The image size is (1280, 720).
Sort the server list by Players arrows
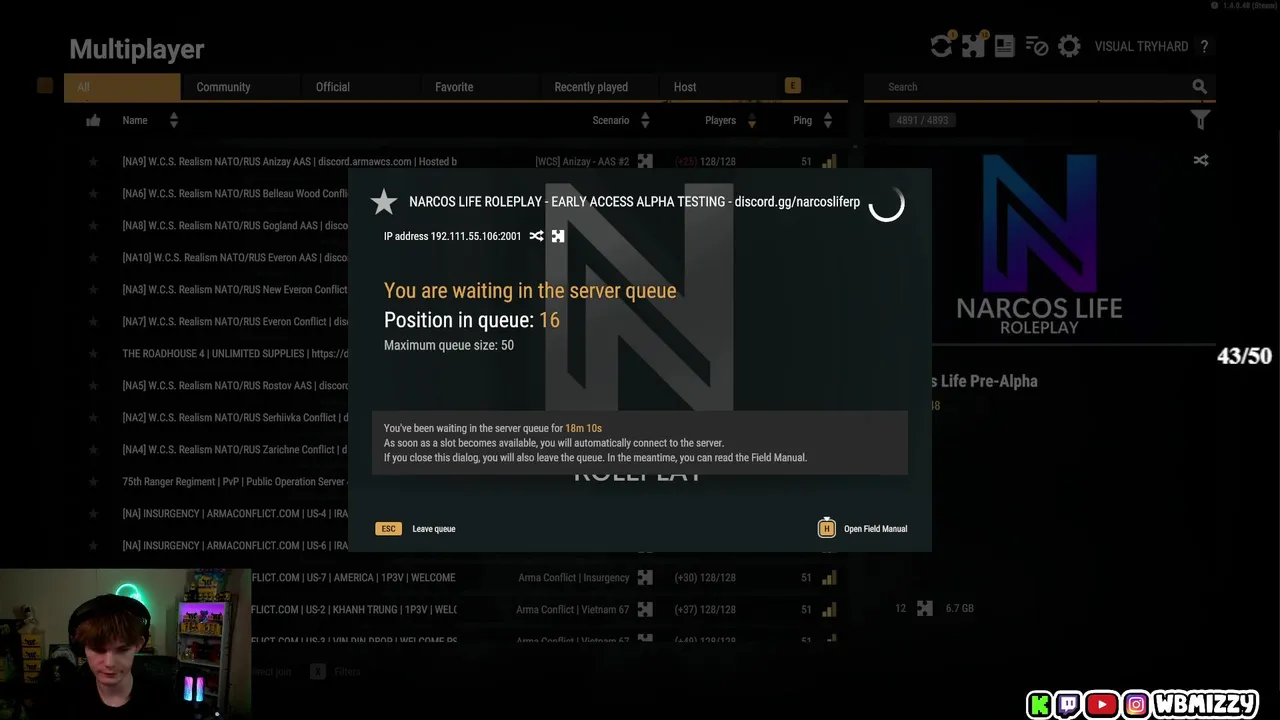(752, 120)
